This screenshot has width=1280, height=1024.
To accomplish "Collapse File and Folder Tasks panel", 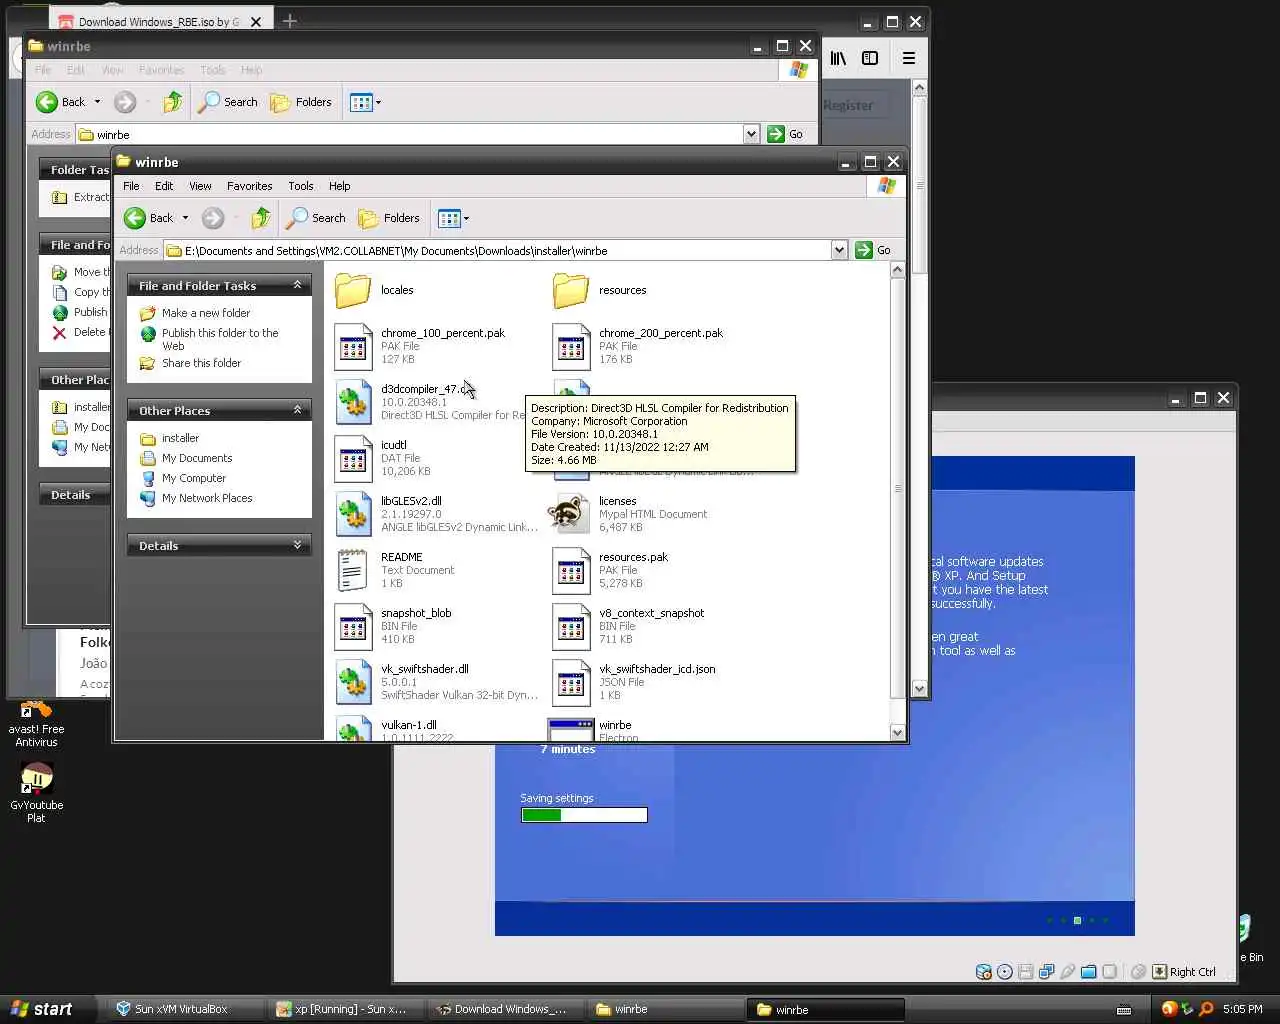I will click(x=297, y=286).
